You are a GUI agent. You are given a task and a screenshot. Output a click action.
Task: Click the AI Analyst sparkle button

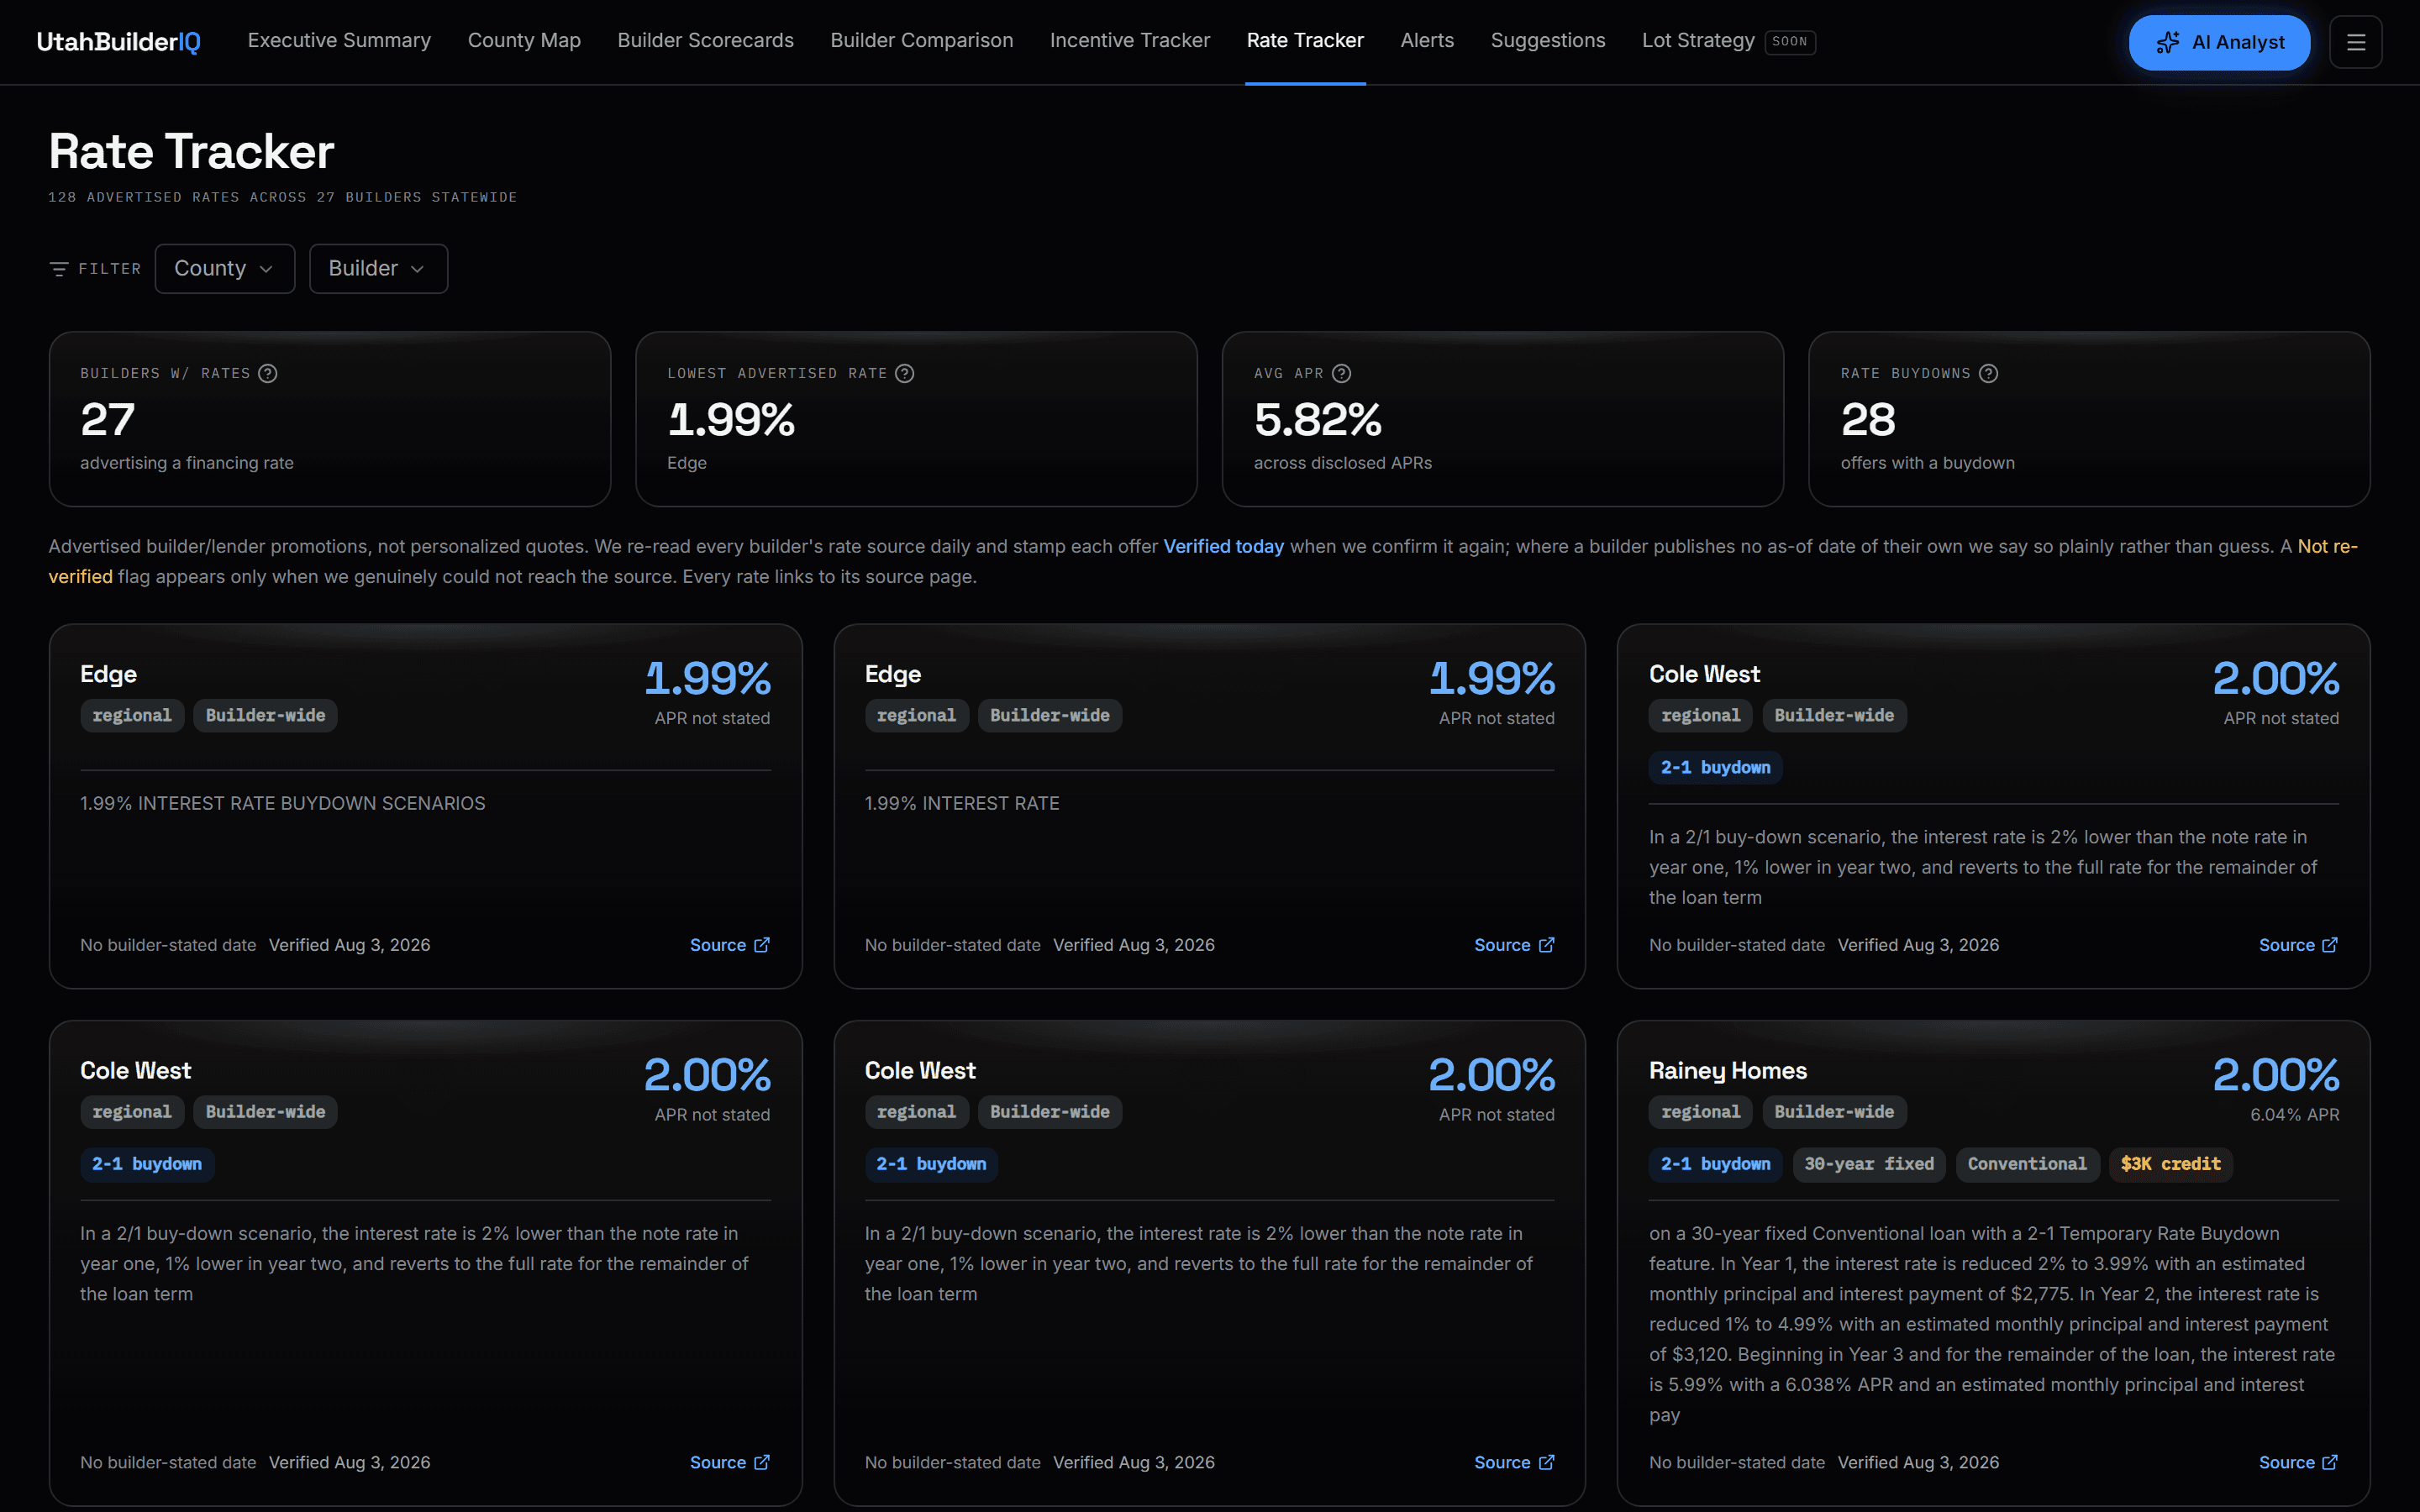tap(2219, 42)
